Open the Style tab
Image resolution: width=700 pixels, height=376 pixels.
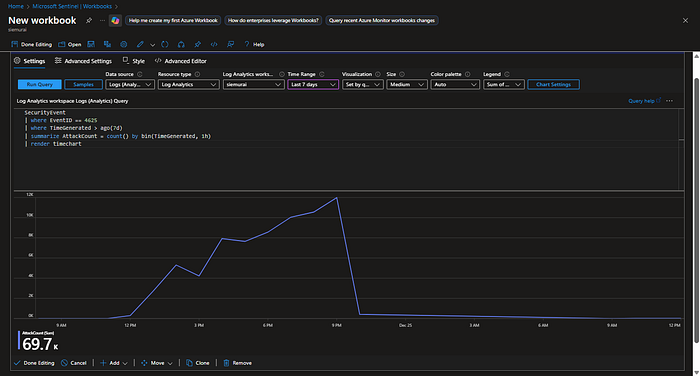click(x=133, y=61)
